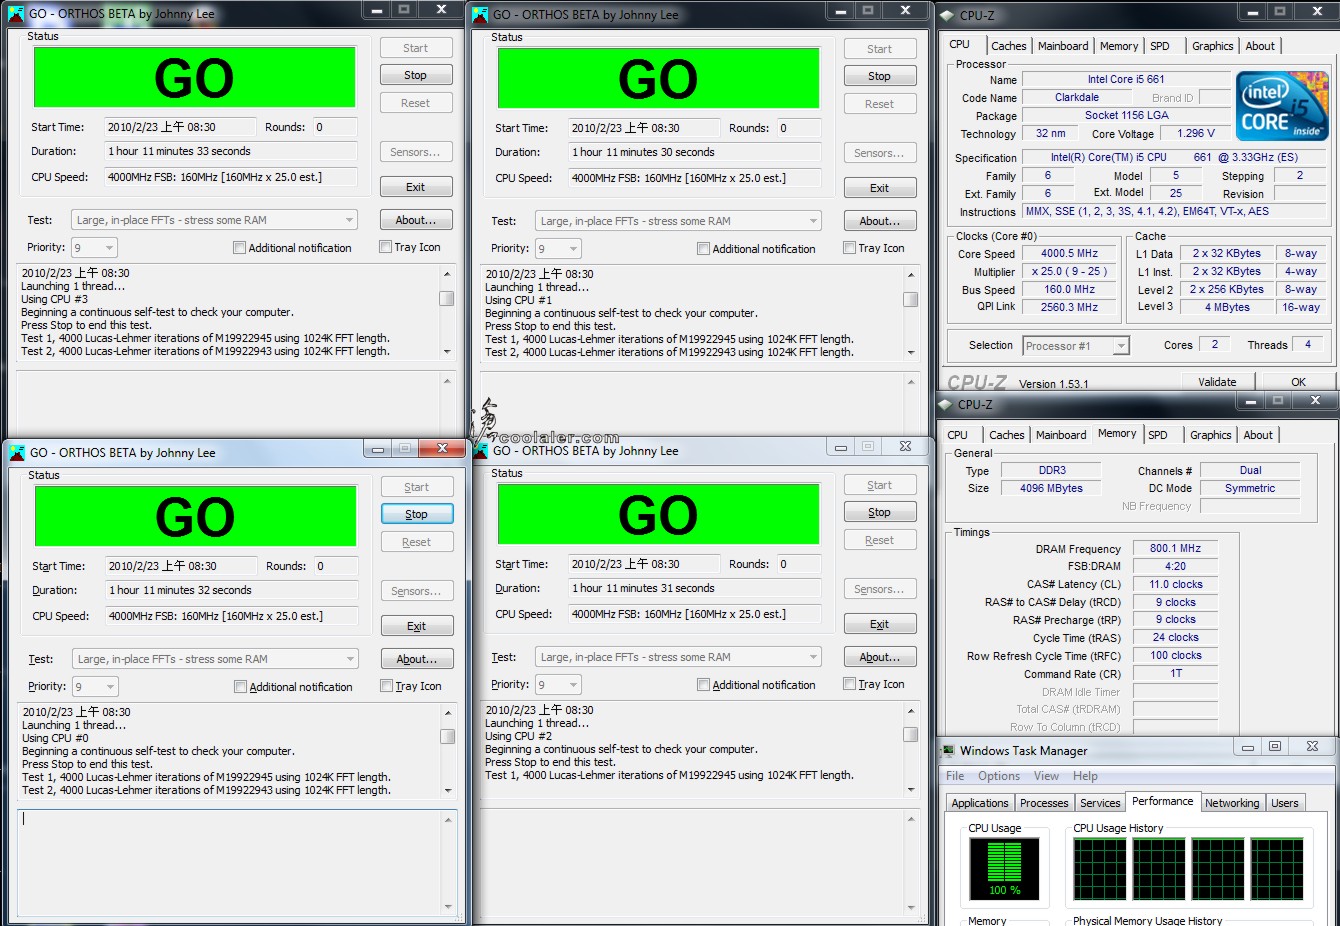Enable Additional notification in the CPU #3 ORTHOS window
The width and height of the screenshot is (1340, 926).
click(x=239, y=248)
